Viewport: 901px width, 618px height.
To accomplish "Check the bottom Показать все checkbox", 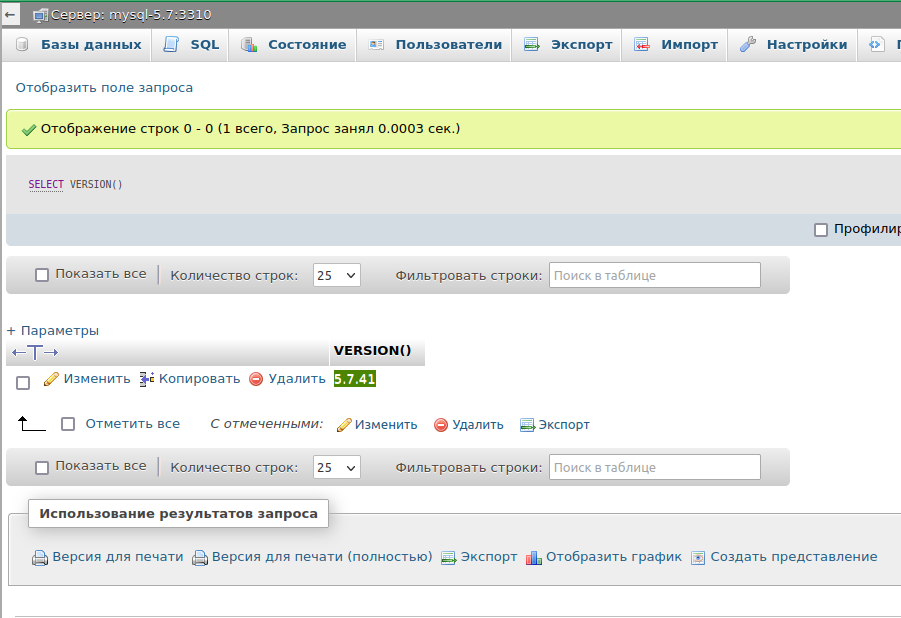I will tap(42, 467).
